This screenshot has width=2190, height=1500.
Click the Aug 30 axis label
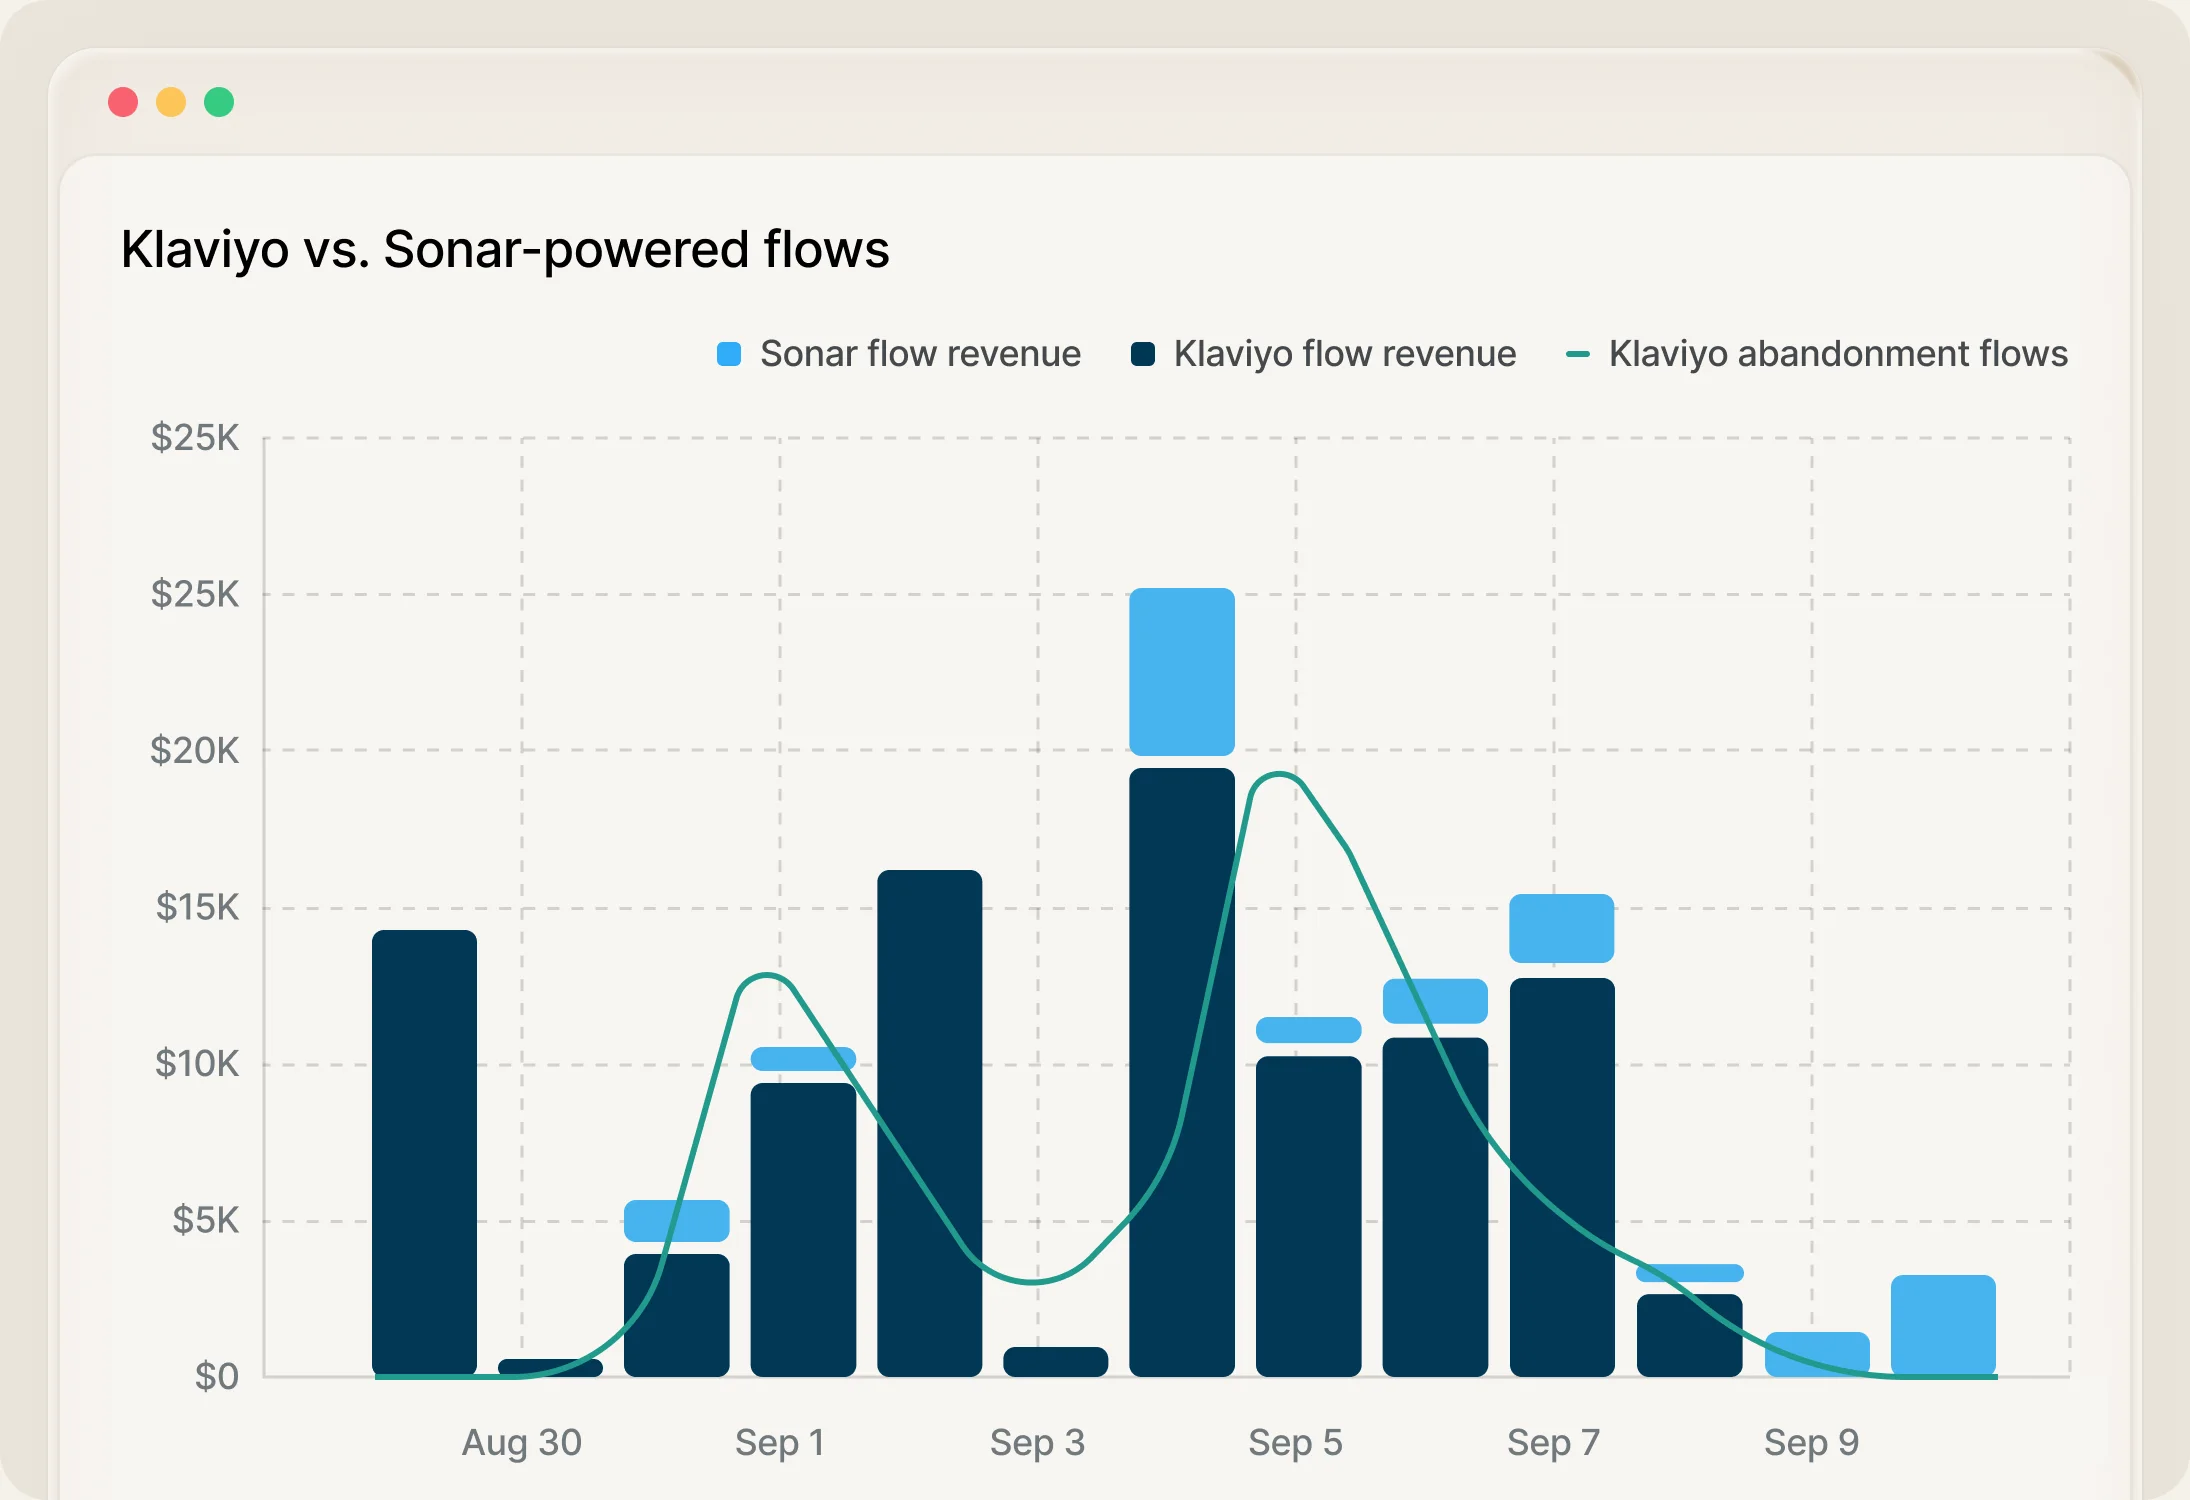tap(522, 1443)
